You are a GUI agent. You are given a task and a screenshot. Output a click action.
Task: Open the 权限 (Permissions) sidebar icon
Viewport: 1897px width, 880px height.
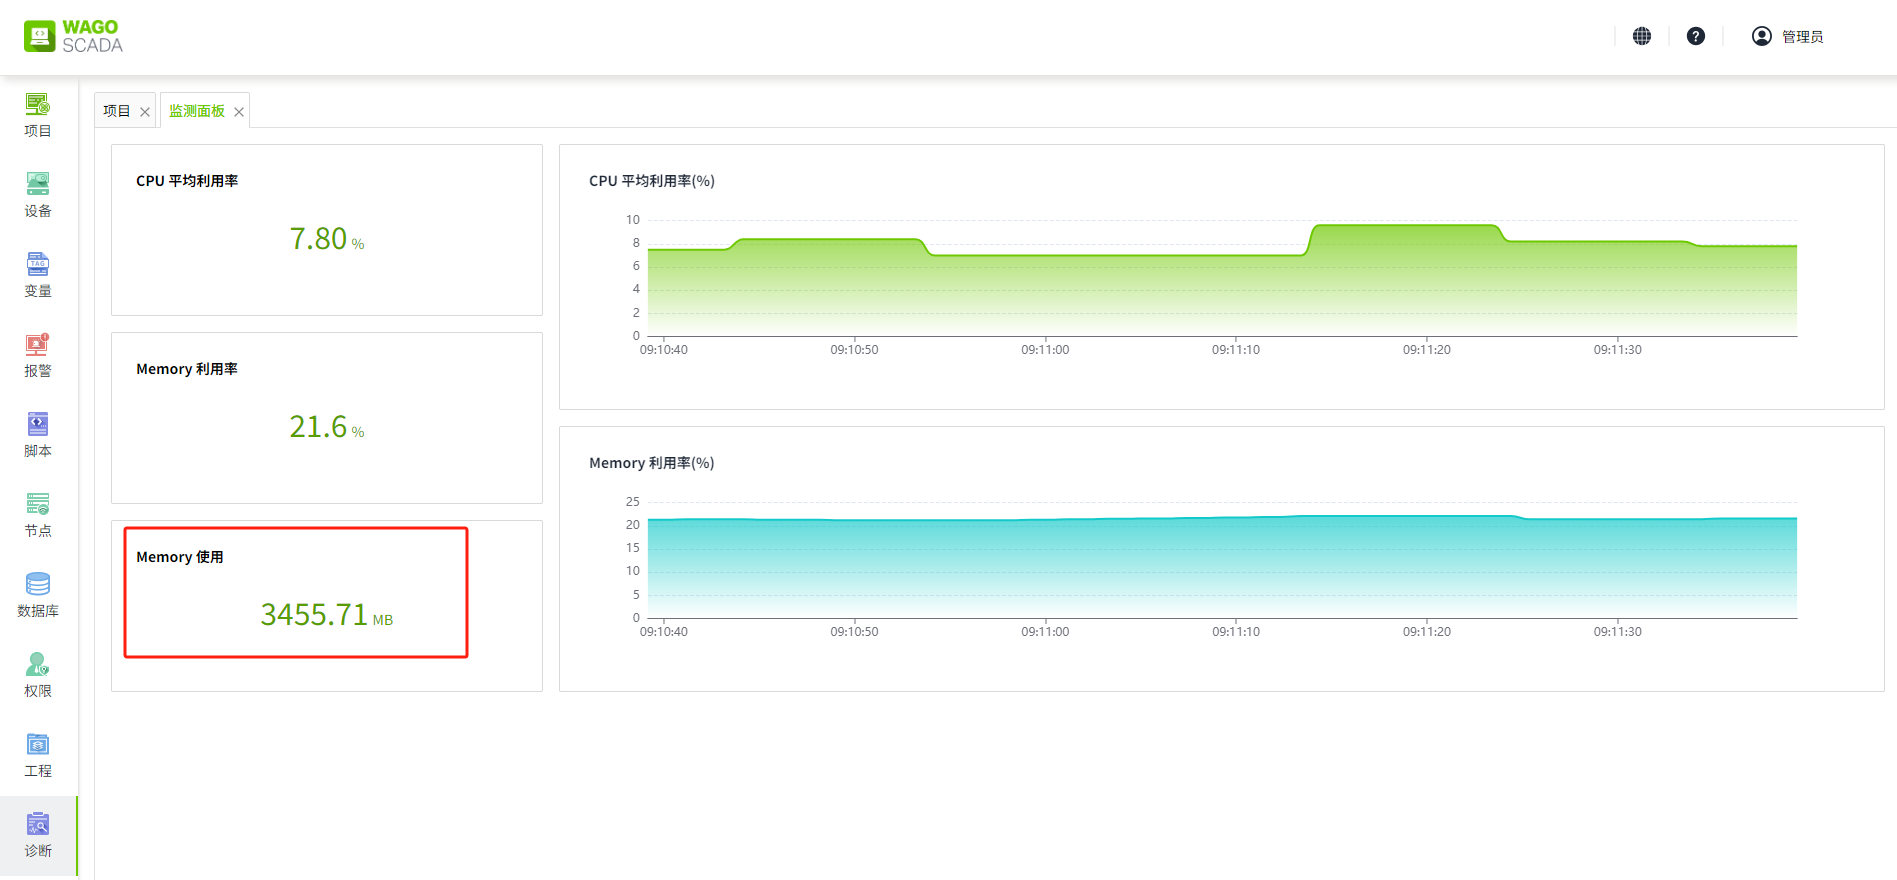(38, 675)
